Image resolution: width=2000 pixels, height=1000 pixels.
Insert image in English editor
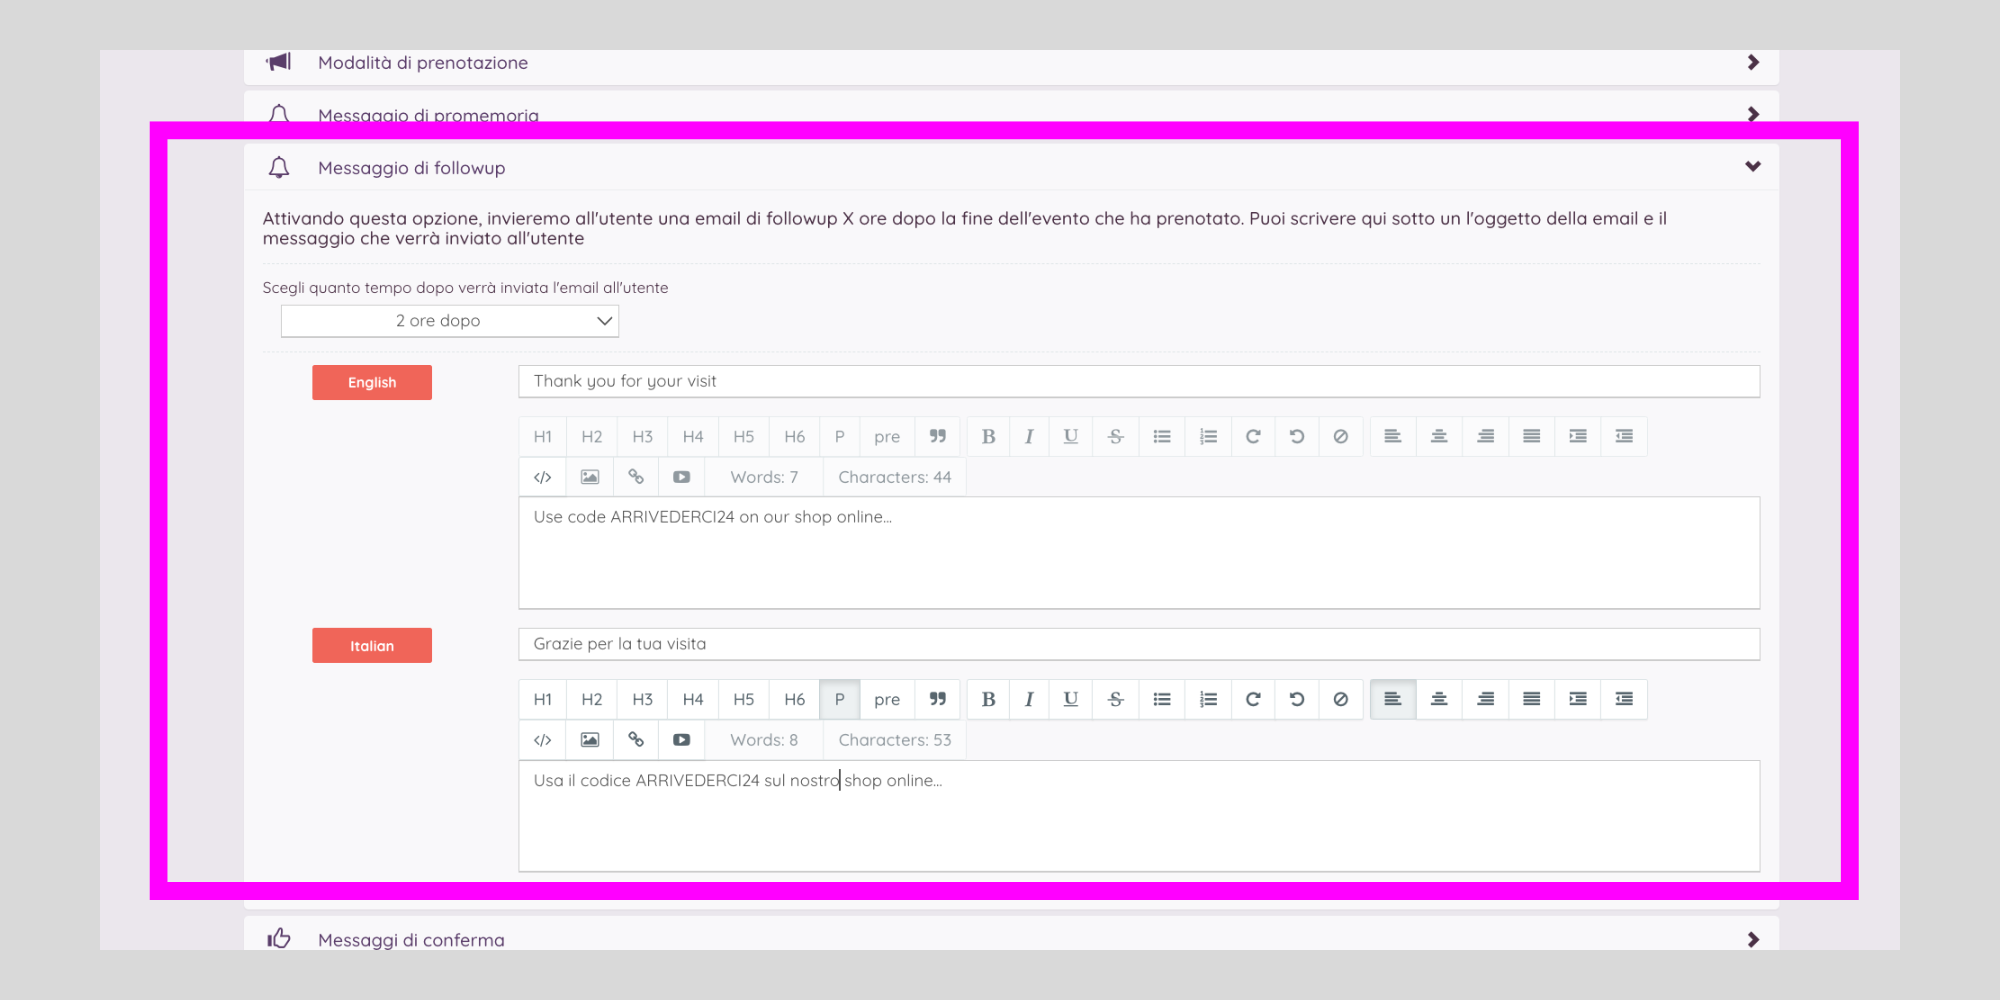point(590,477)
